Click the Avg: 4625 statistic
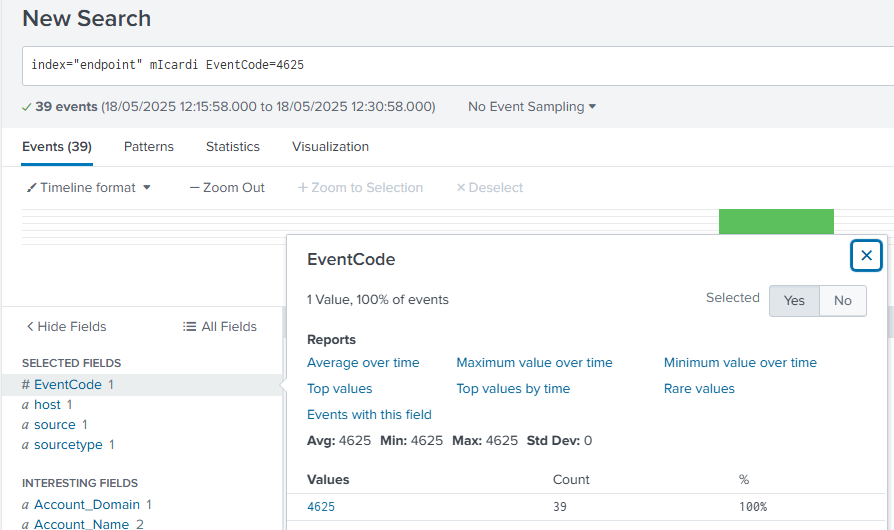The width and height of the screenshot is (894, 530). coord(339,441)
